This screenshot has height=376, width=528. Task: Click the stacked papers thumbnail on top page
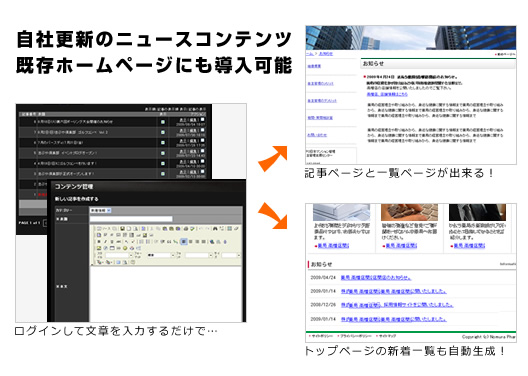341,212
